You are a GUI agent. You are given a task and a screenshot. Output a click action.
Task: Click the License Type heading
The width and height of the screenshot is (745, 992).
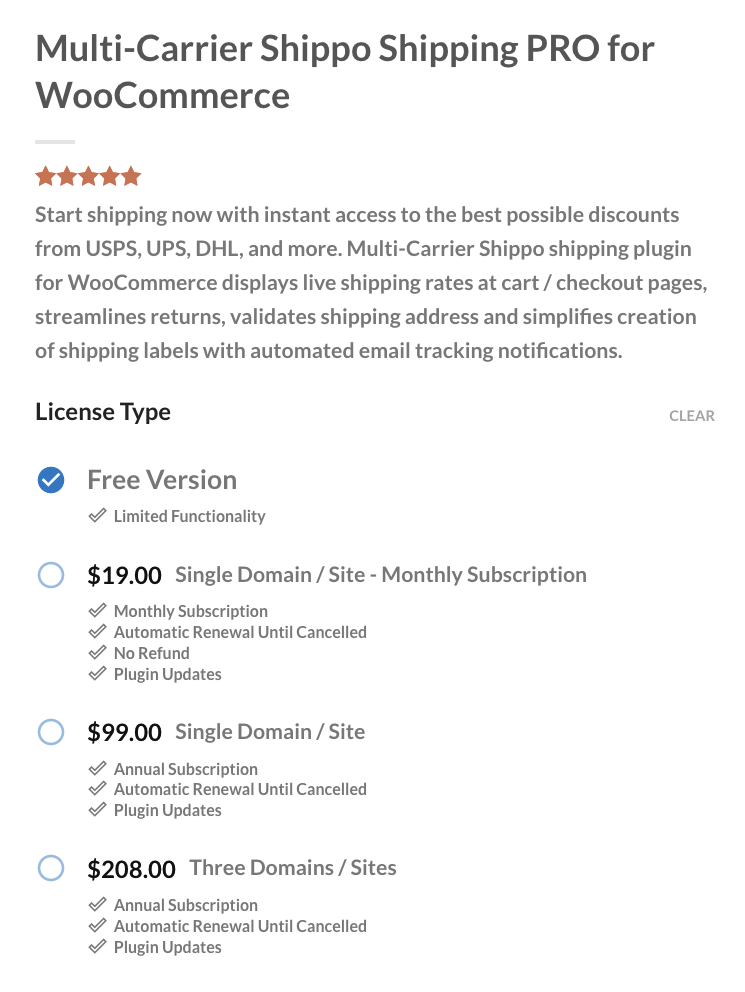(103, 412)
